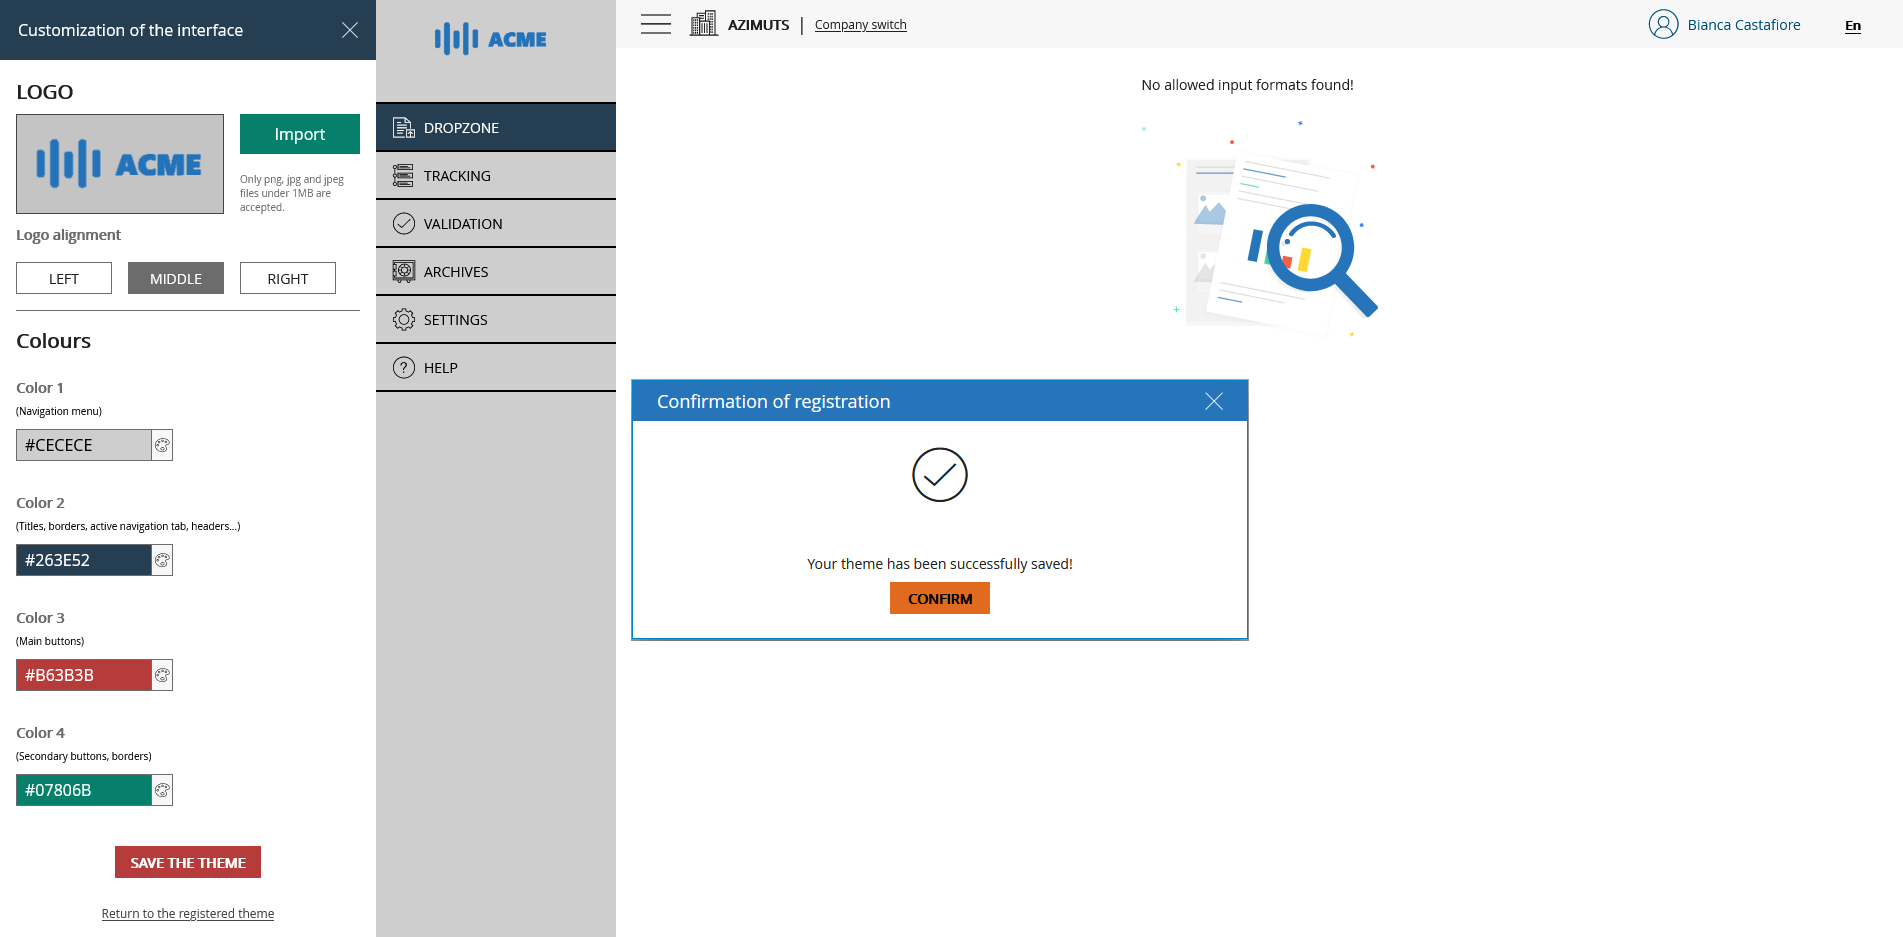Image resolution: width=1903 pixels, height=937 pixels.
Task: Open the DROPZONE section icon
Action: tap(403, 127)
